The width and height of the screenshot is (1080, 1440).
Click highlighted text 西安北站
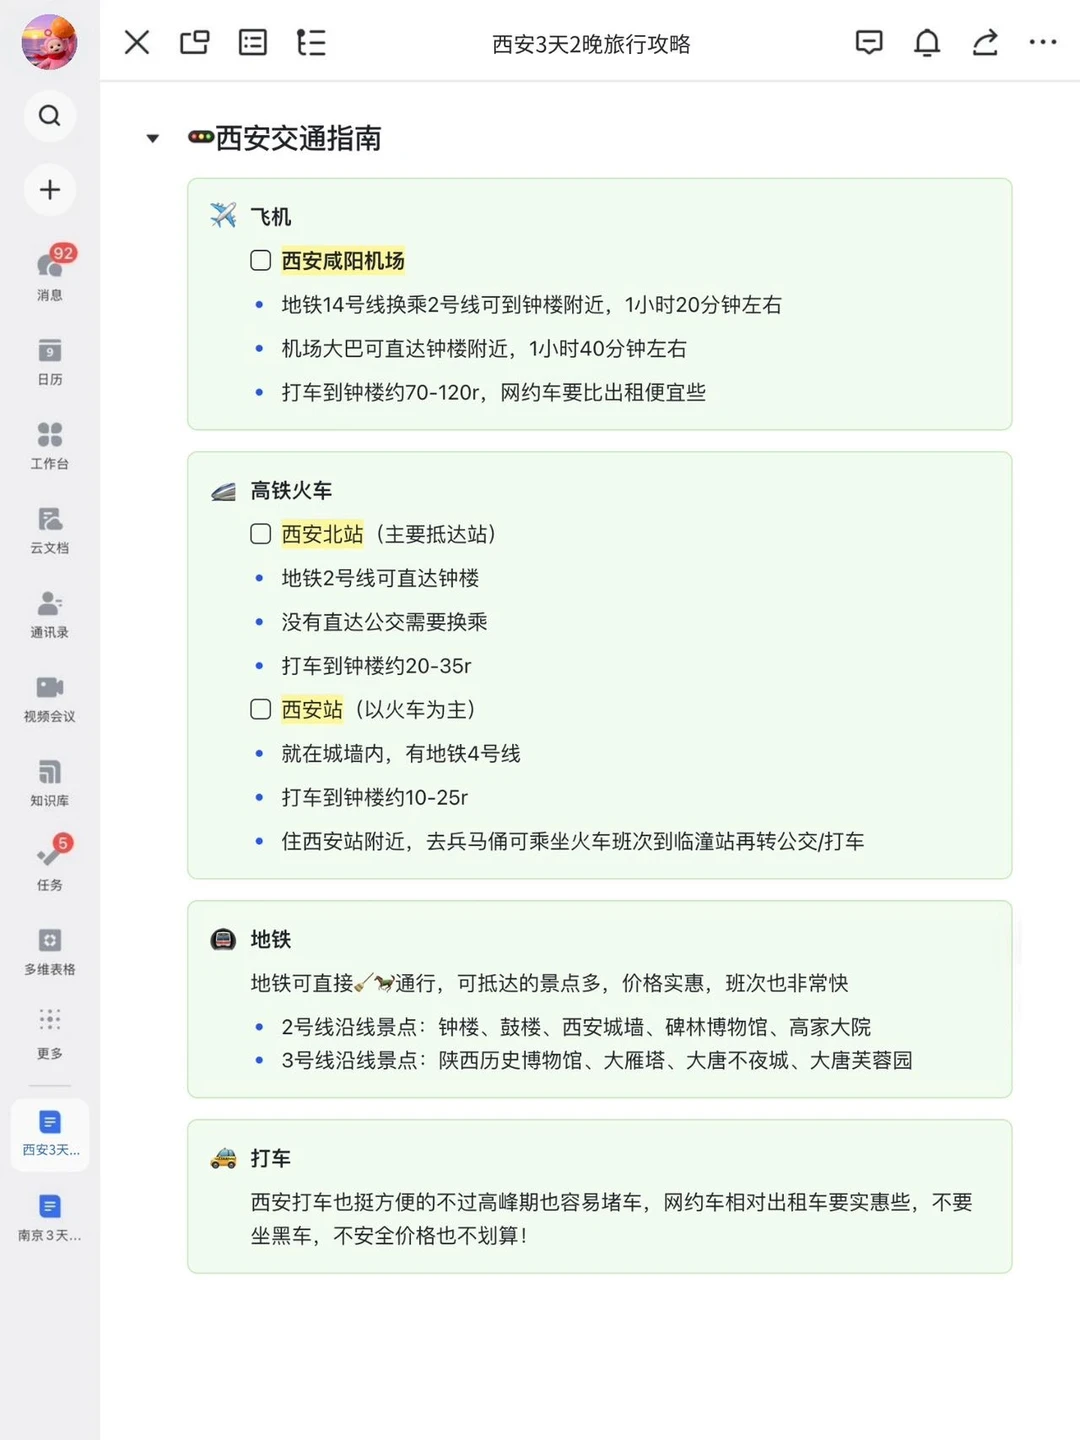point(322,534)
